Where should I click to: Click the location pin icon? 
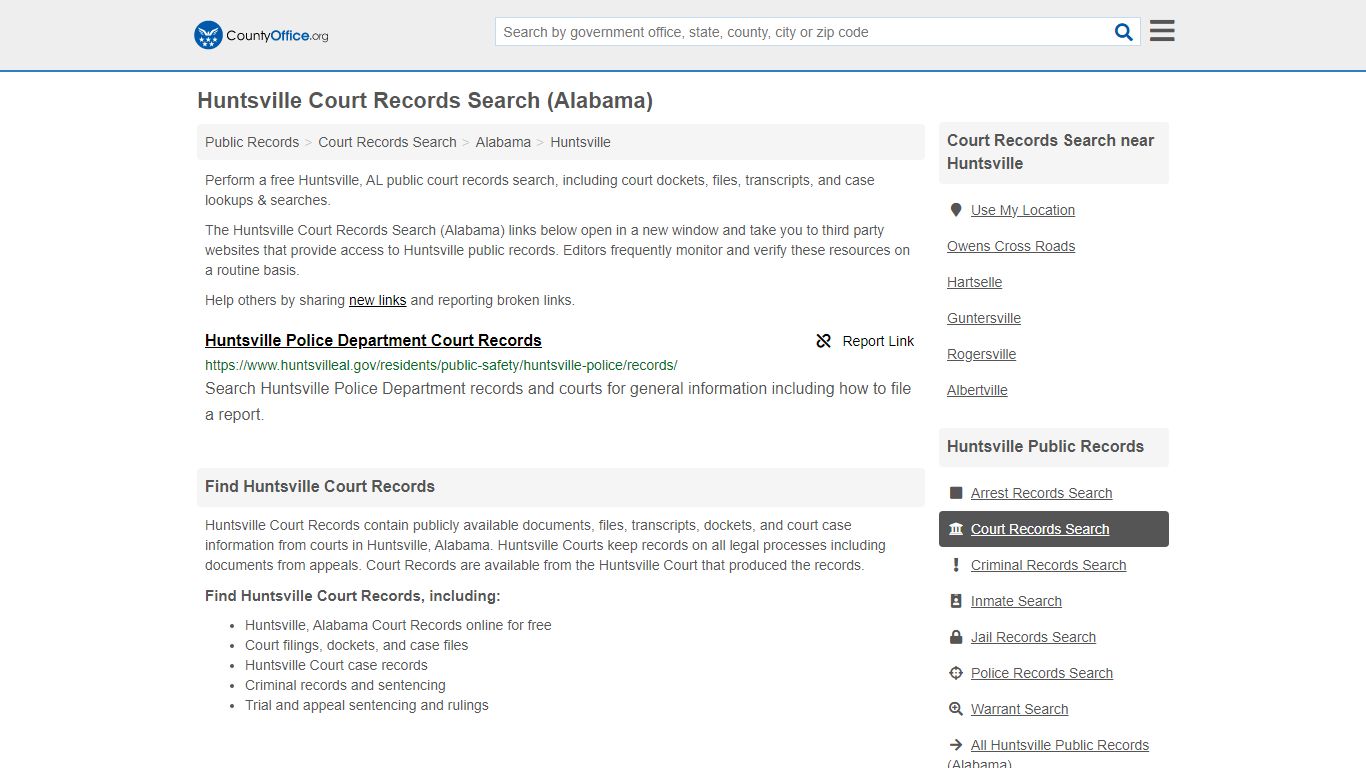coord(956,210)
